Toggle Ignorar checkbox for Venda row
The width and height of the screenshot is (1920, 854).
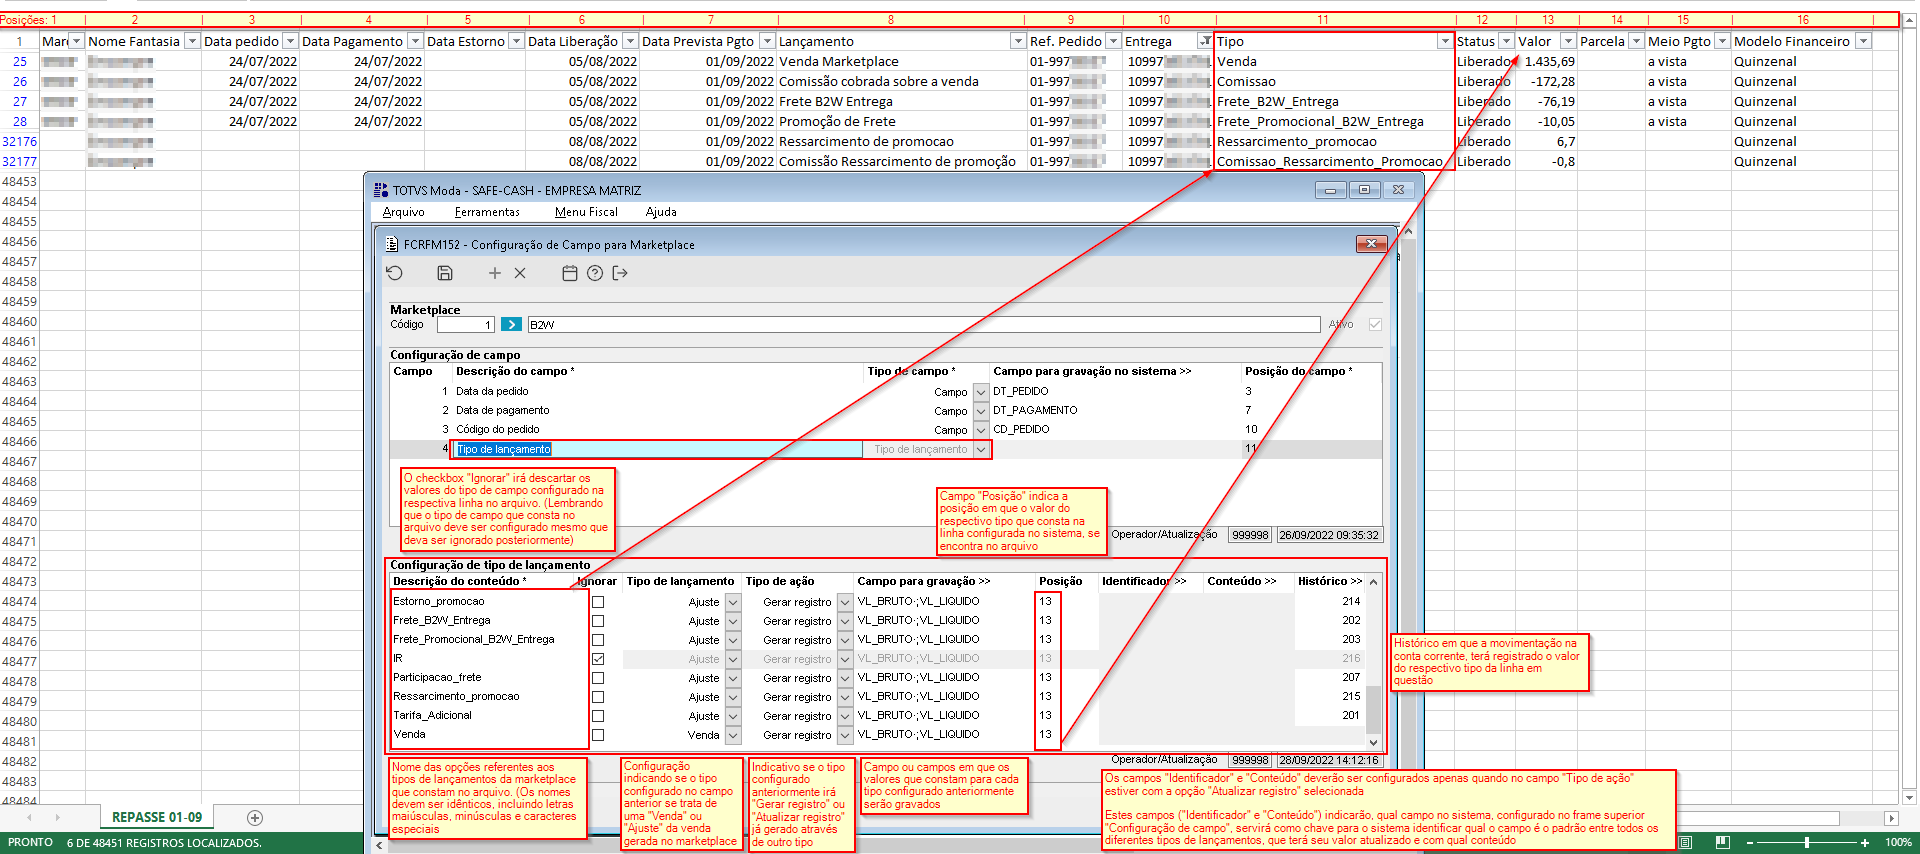pos(598,735)
